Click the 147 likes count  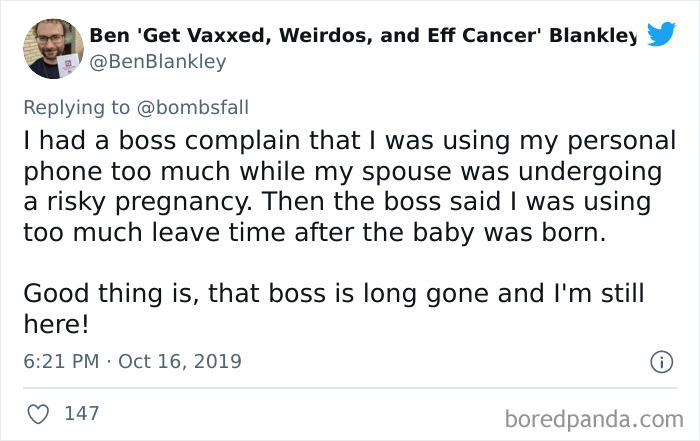(83, 413)
